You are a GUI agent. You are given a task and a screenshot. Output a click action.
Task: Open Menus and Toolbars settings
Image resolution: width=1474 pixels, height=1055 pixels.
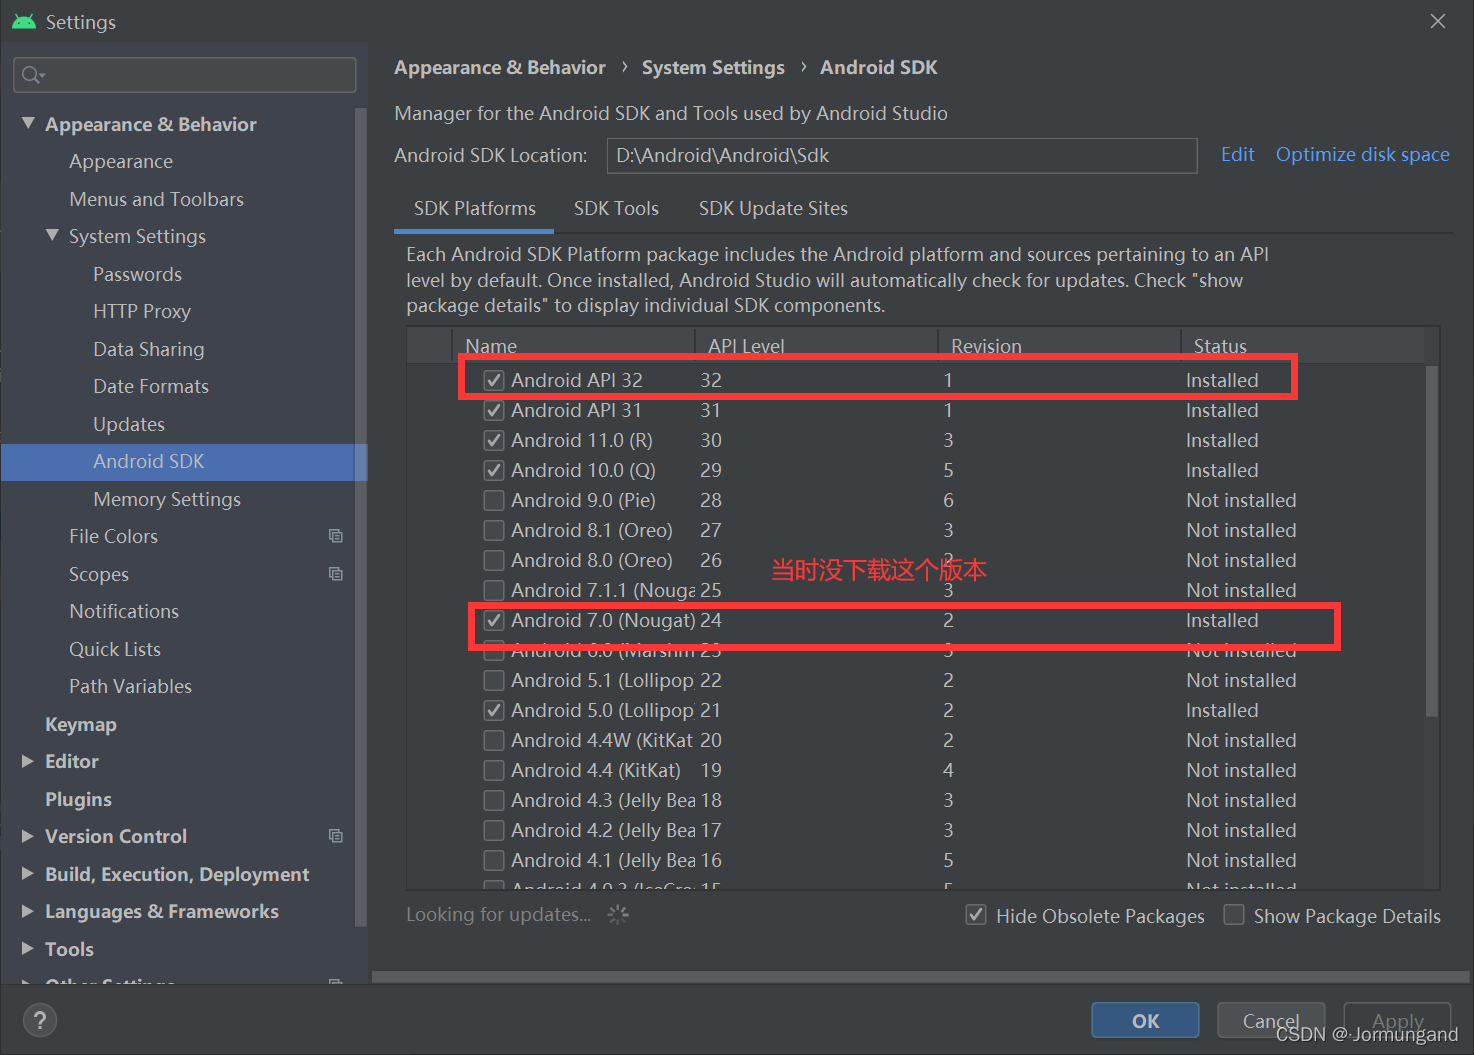[x=157, y=199]
